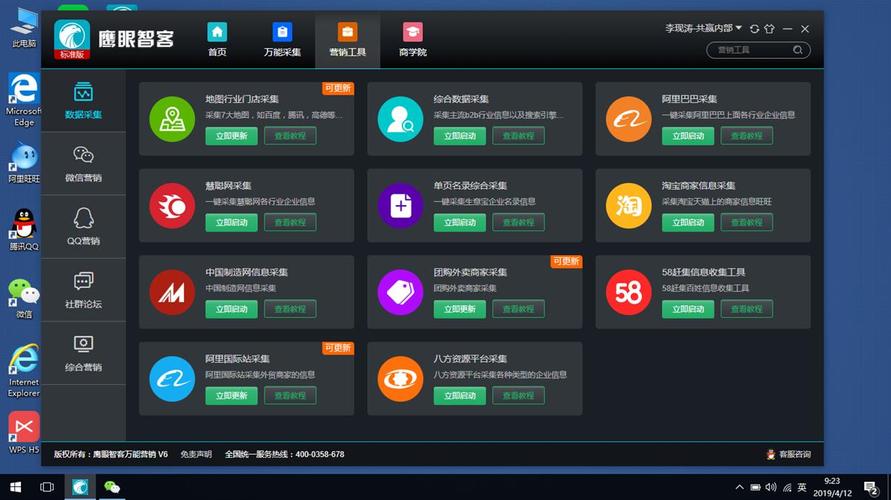Click the search magnifier icon
The width and height of the screenshot is (891, 500).
click(798, 50)
